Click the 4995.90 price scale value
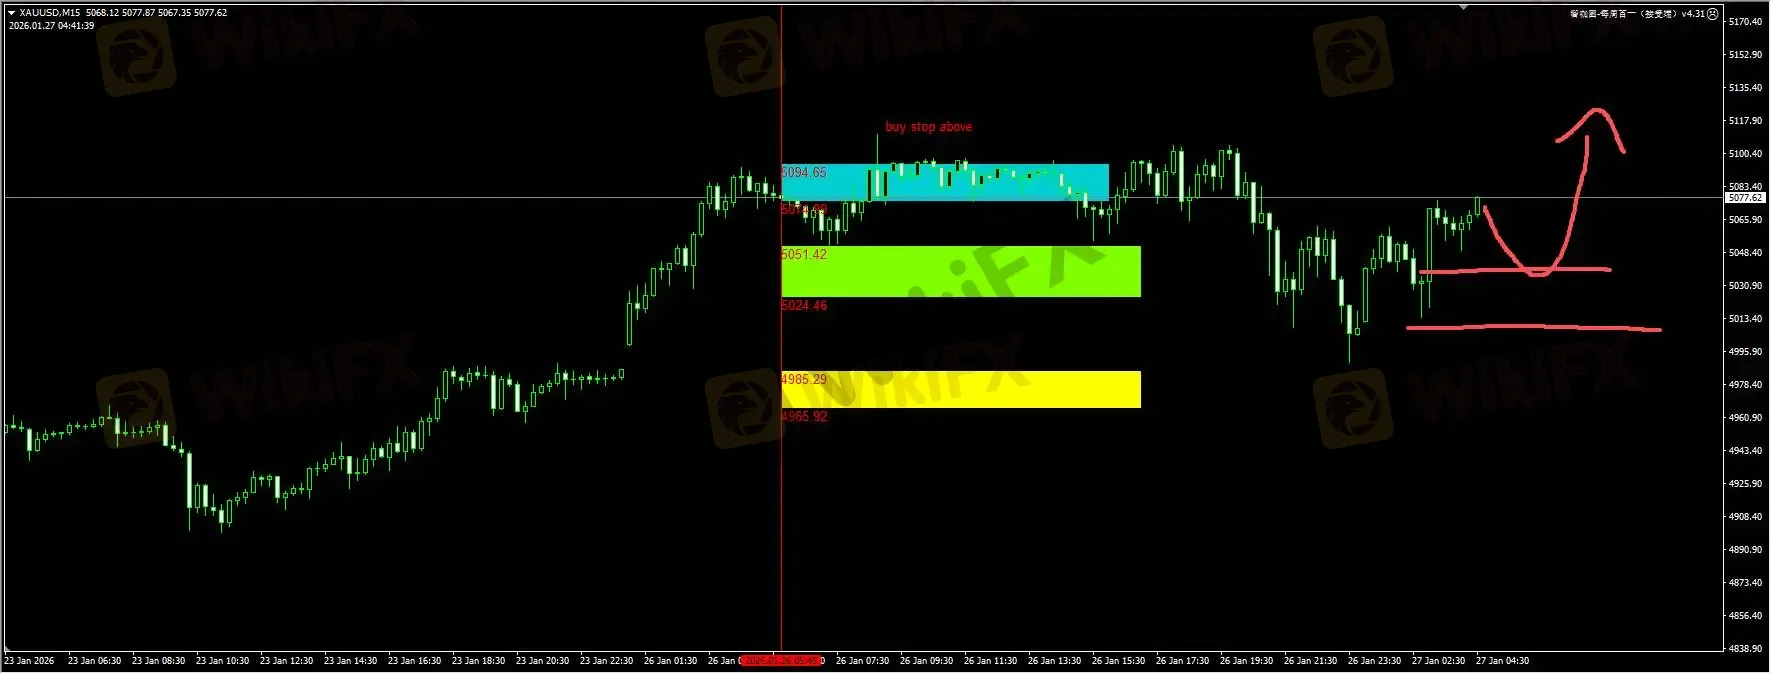This screenshot has height=674, width=1771. 1745,352
